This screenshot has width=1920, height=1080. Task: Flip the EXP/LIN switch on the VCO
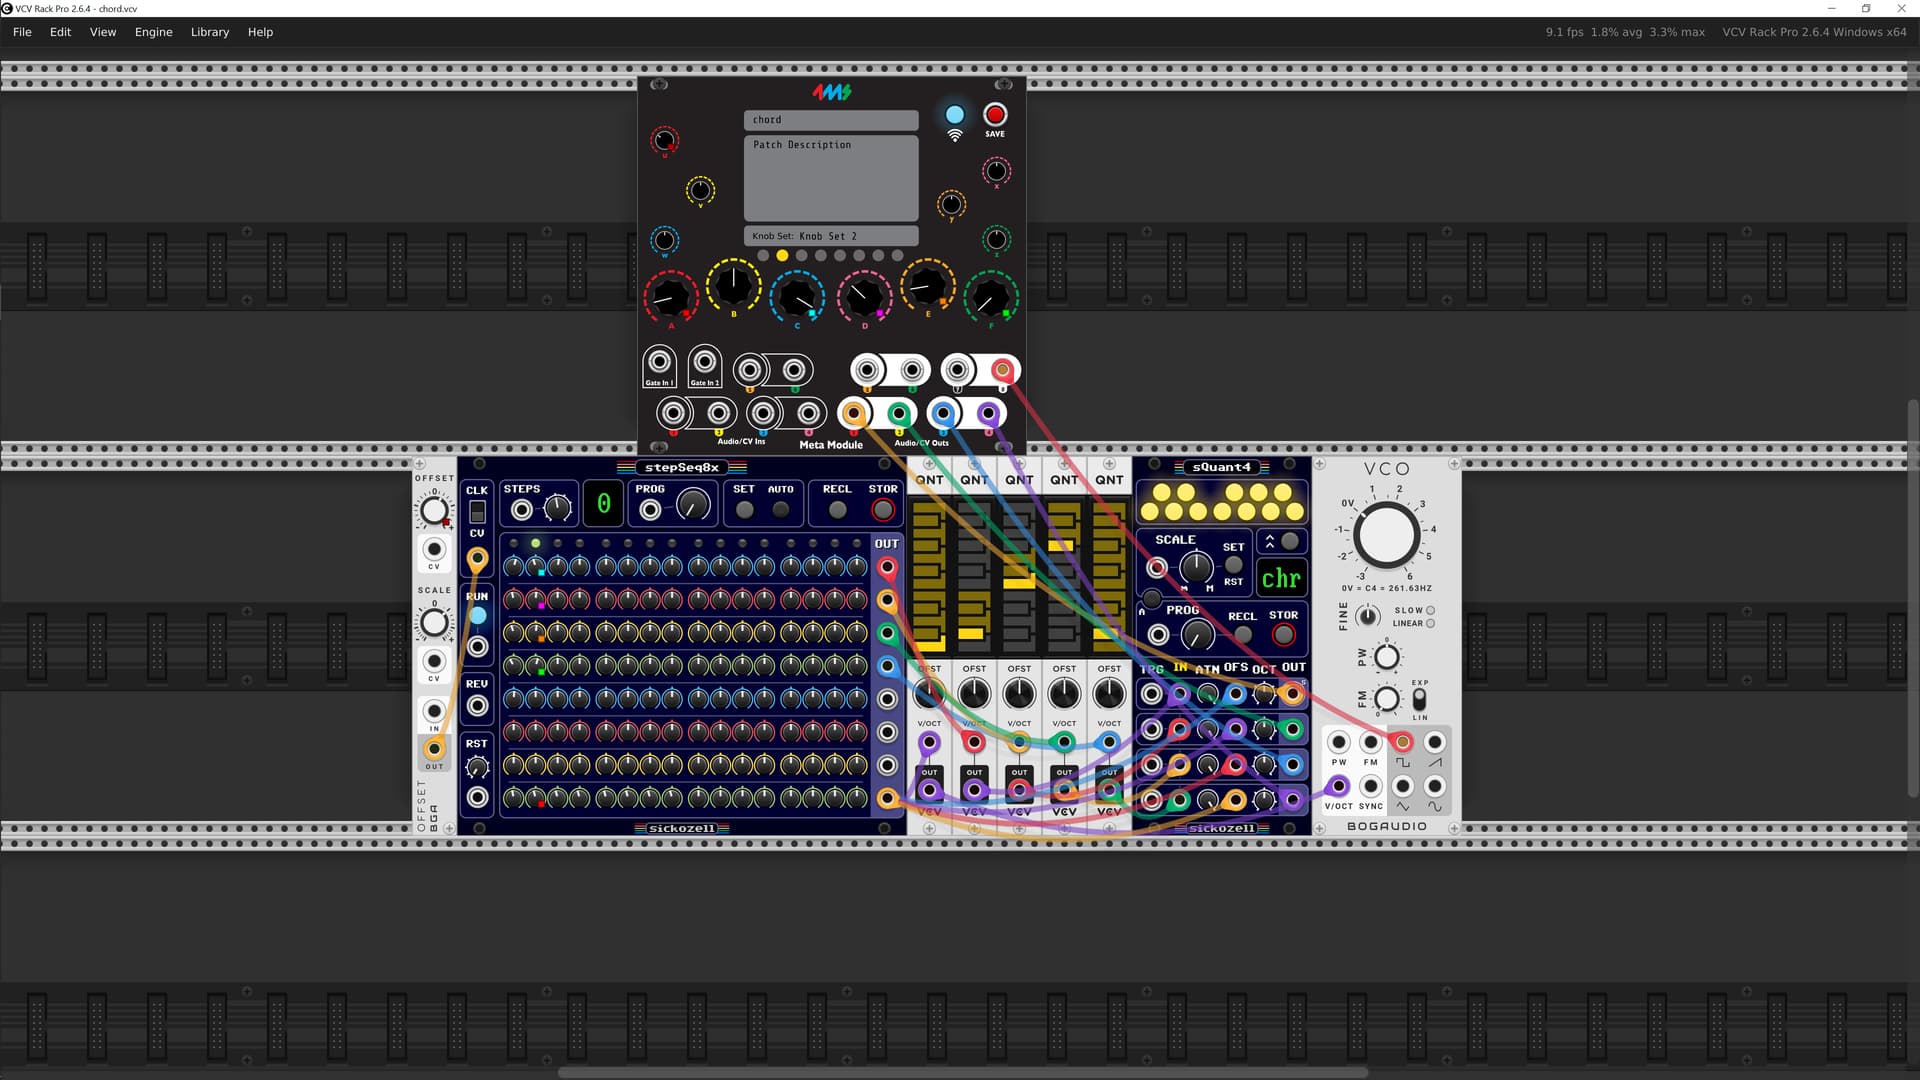1419,699
